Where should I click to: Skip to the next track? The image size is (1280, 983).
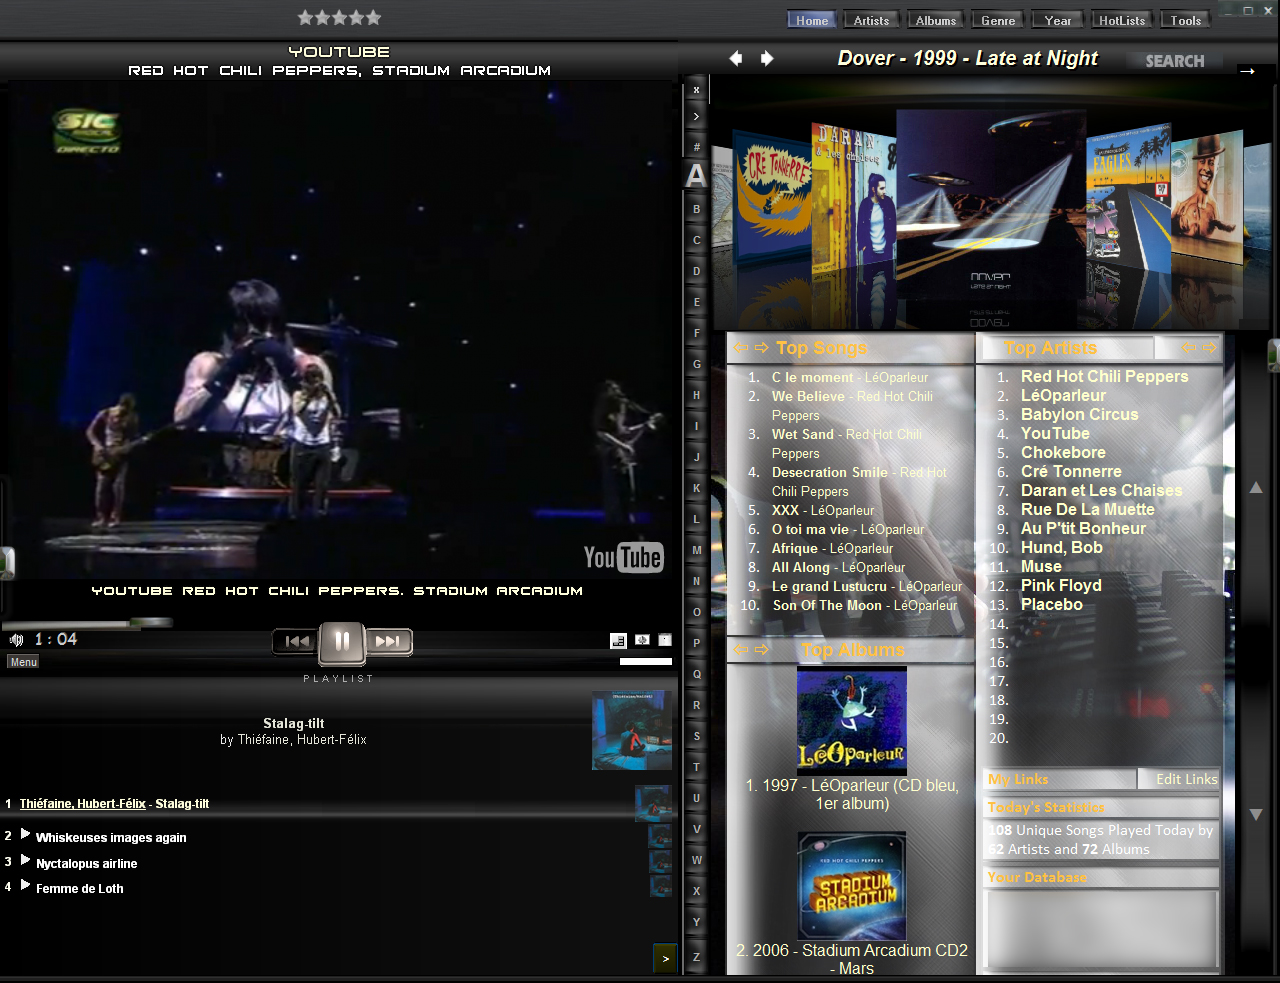click(x=388, y=642)
